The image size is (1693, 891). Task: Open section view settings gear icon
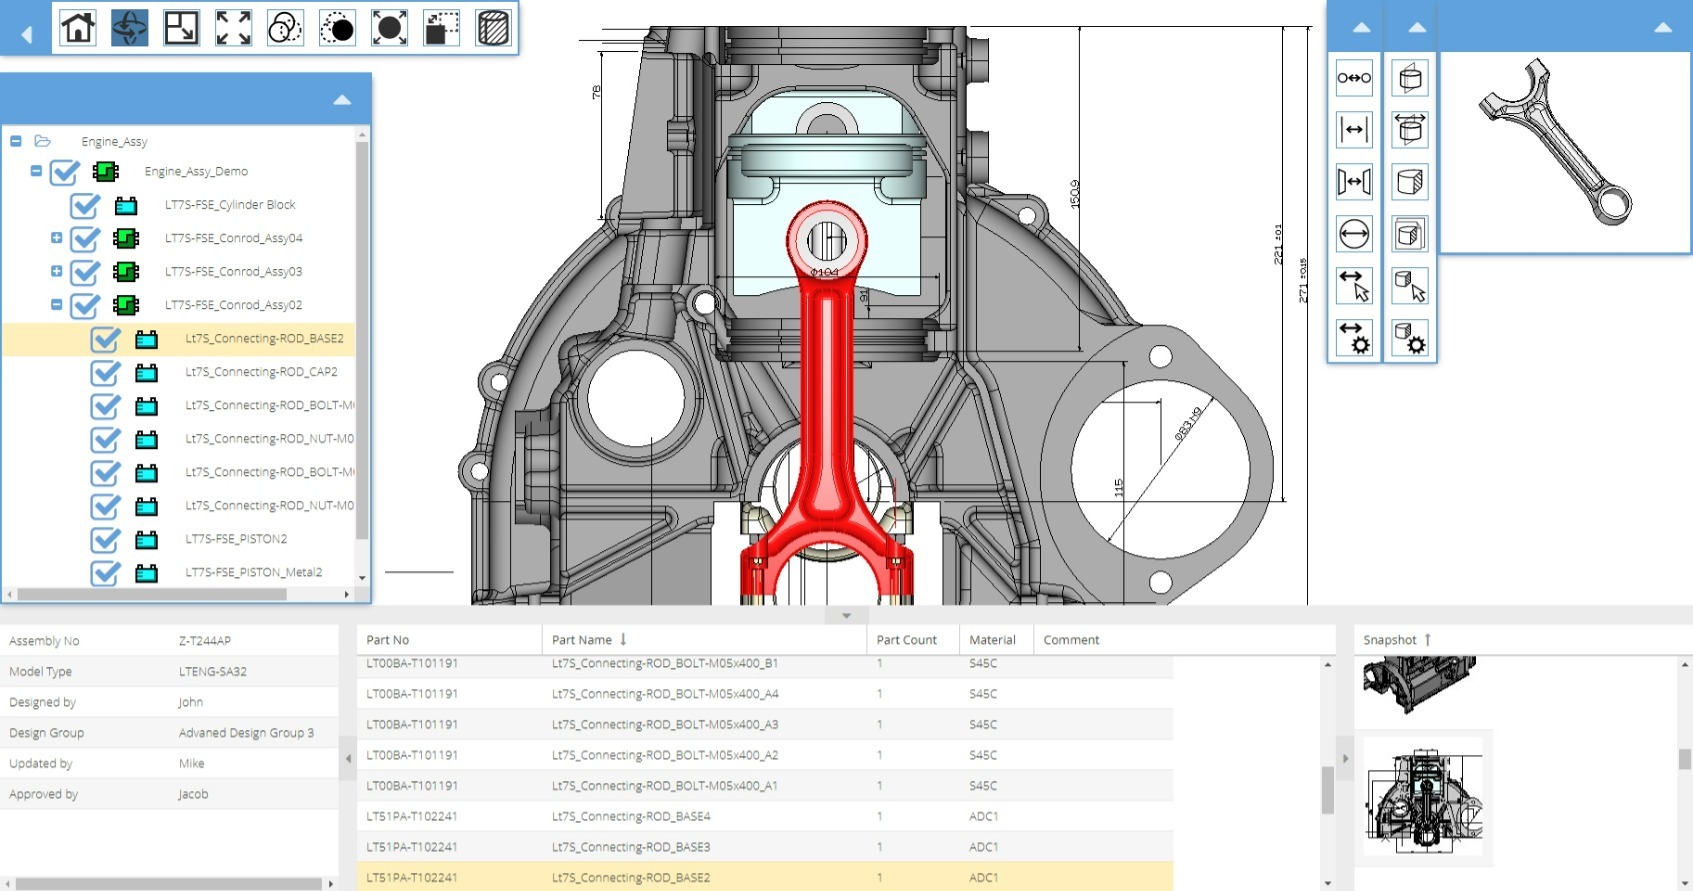(x=1410, y=338)
